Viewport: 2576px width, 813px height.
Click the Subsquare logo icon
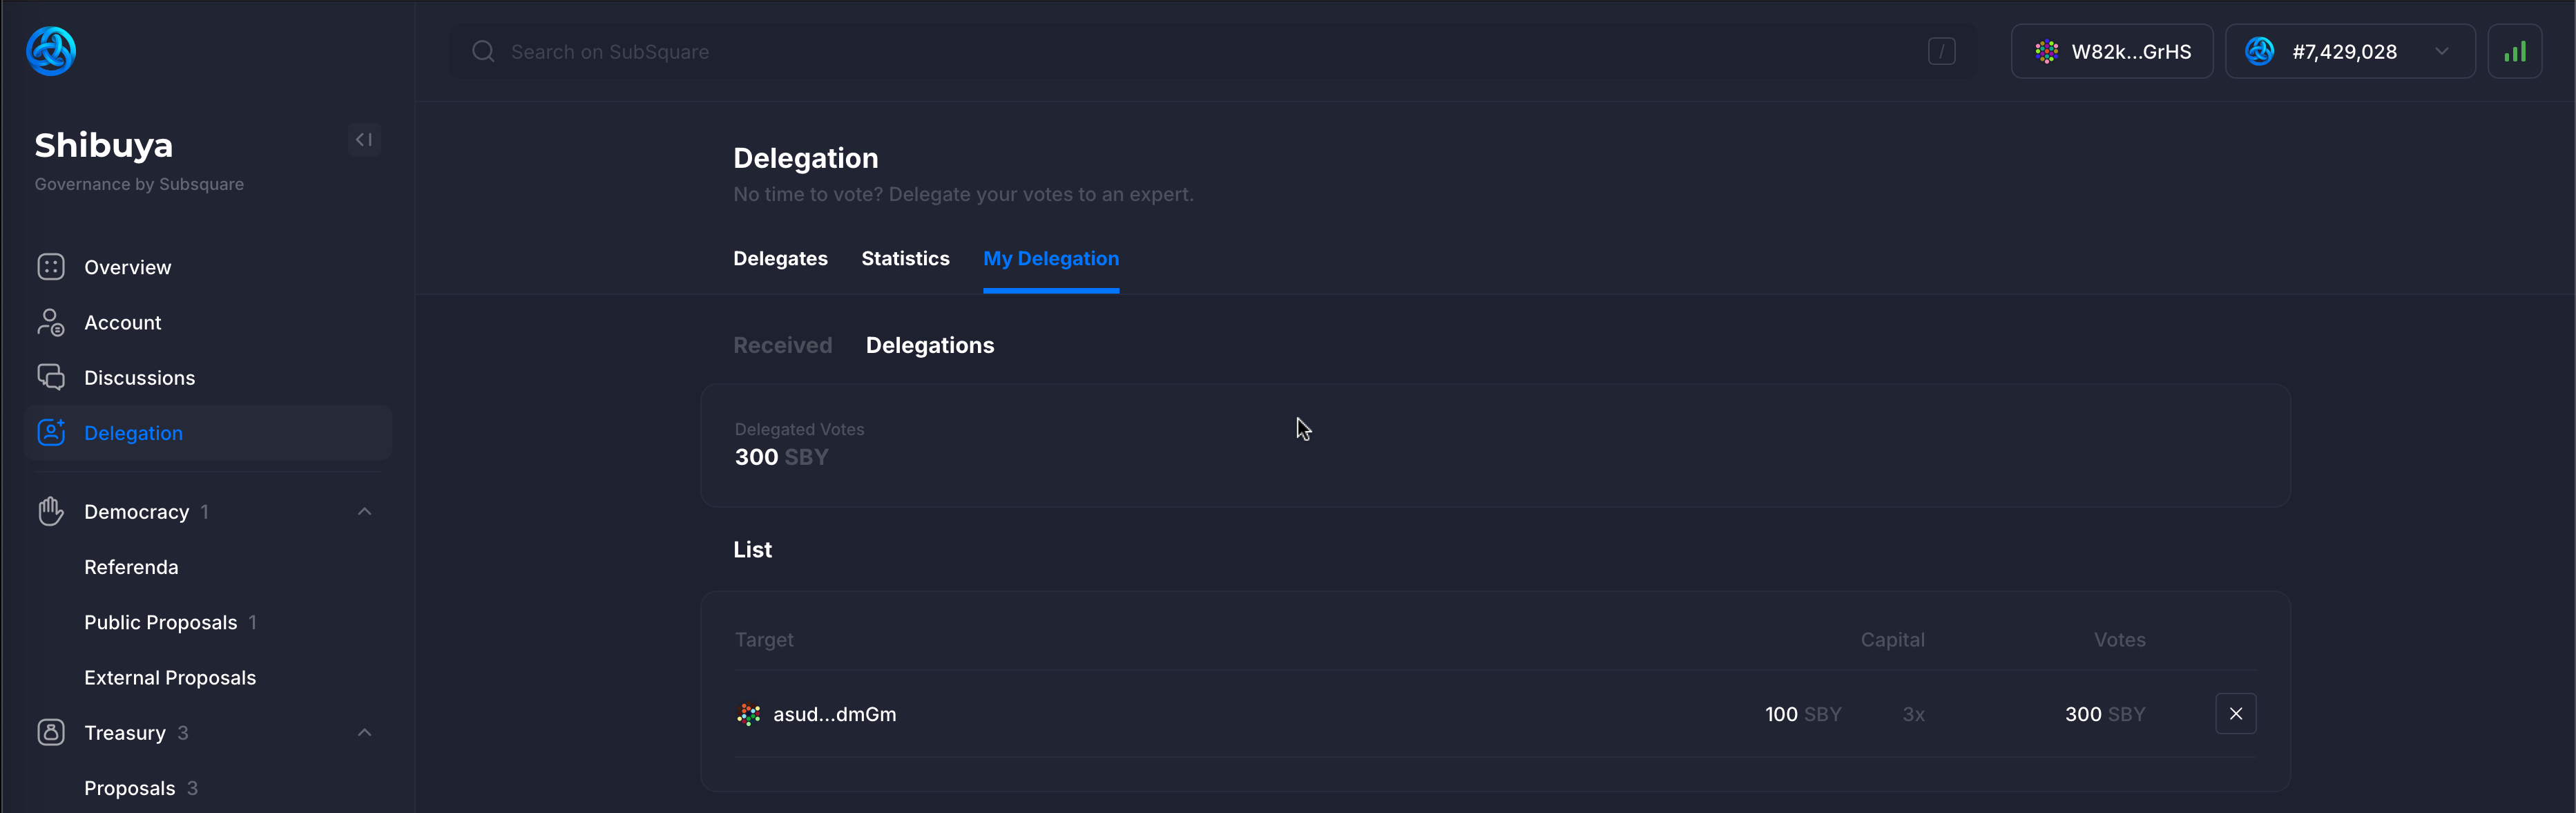[51, 51]
